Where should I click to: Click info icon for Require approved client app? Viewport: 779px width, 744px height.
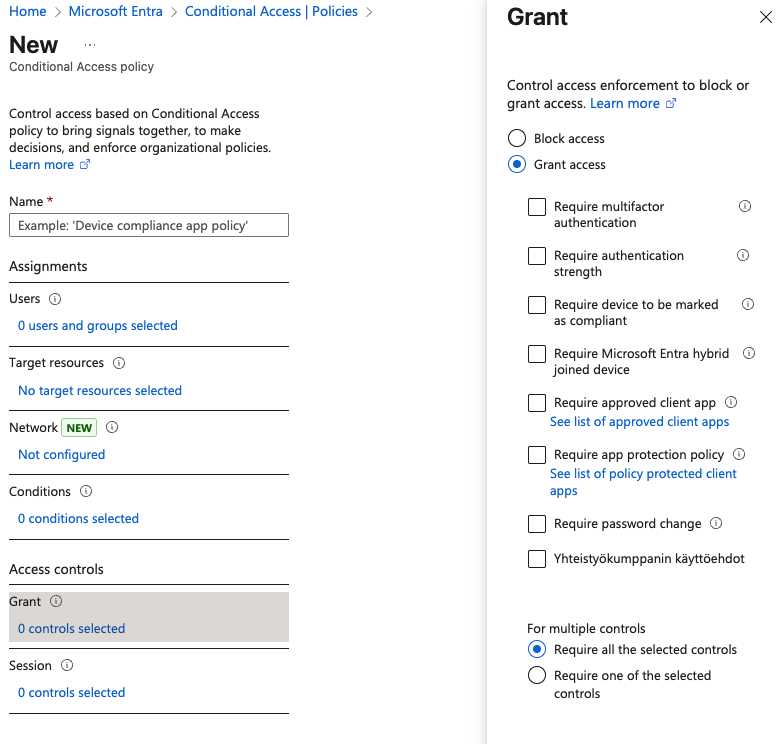point(731,402)
